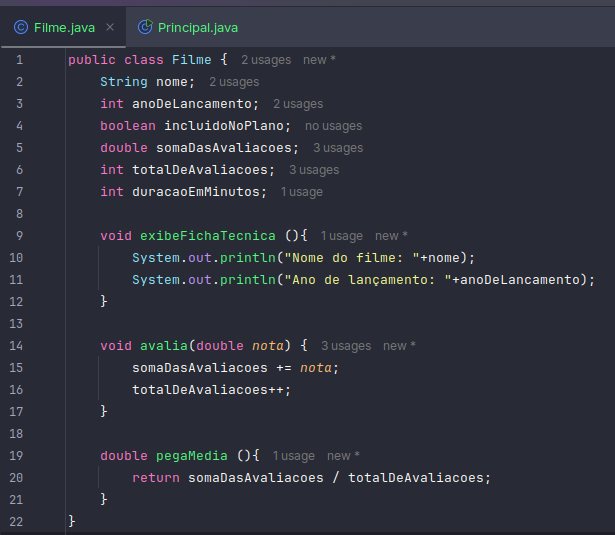This screenshot has width=615, height=535.
Task: Click line number 22 in the gutter
Action: 16,522
